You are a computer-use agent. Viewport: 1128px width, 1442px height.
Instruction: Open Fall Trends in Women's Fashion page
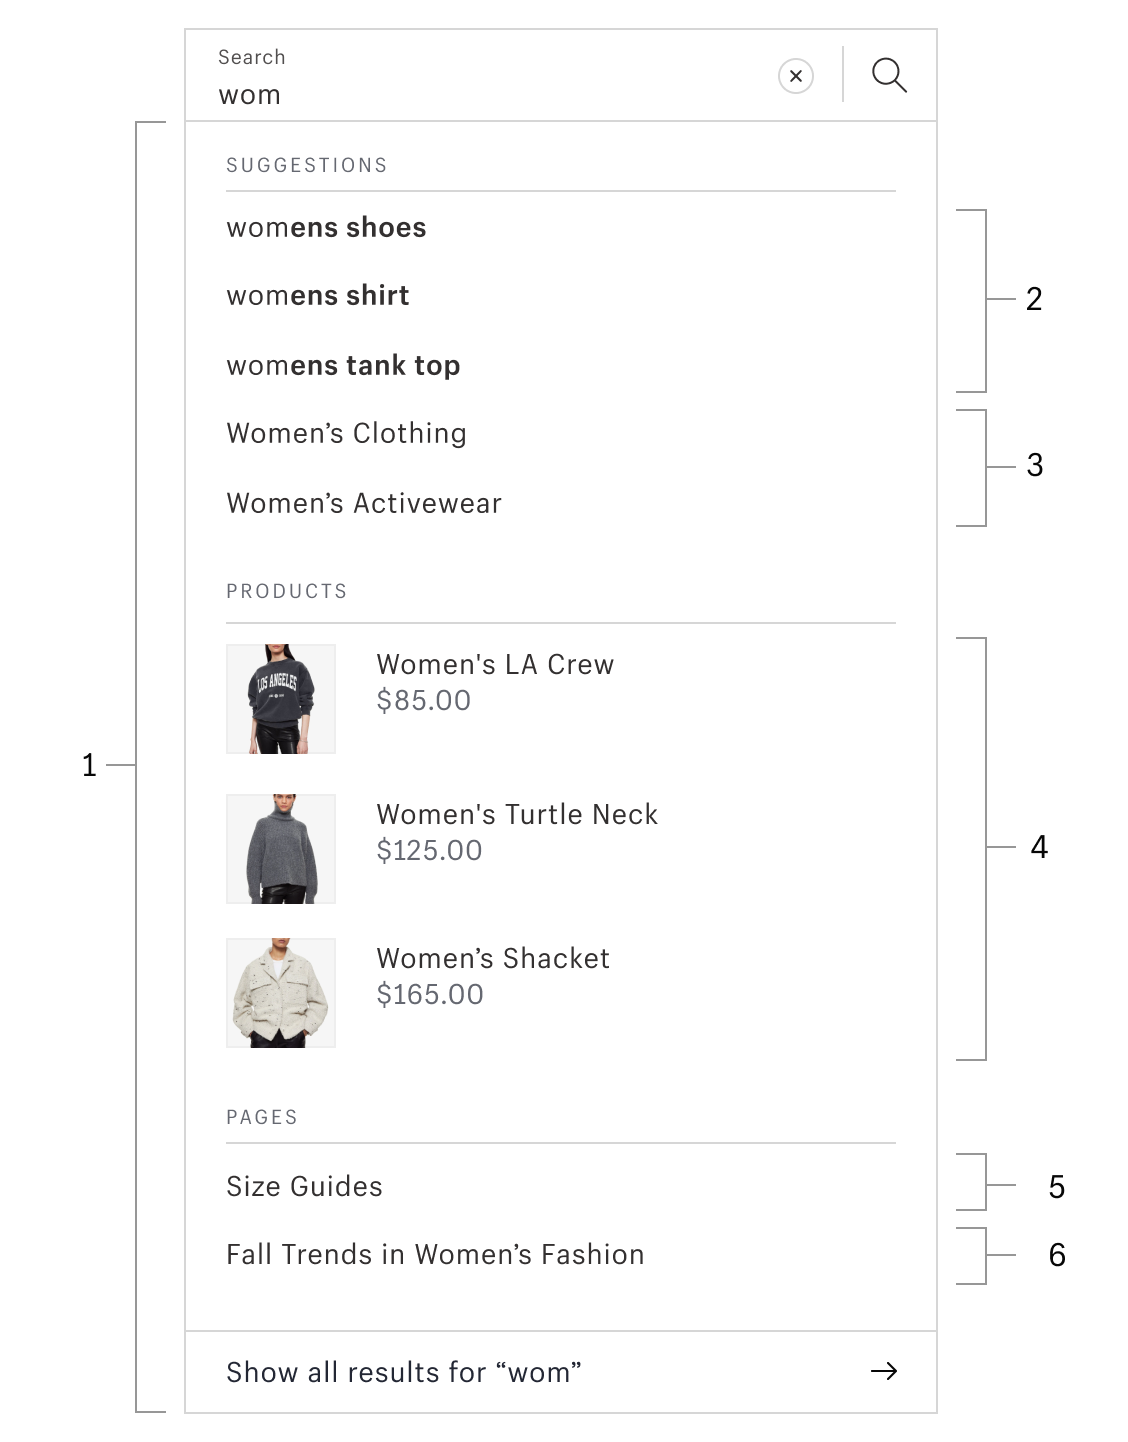(435, 1255)
